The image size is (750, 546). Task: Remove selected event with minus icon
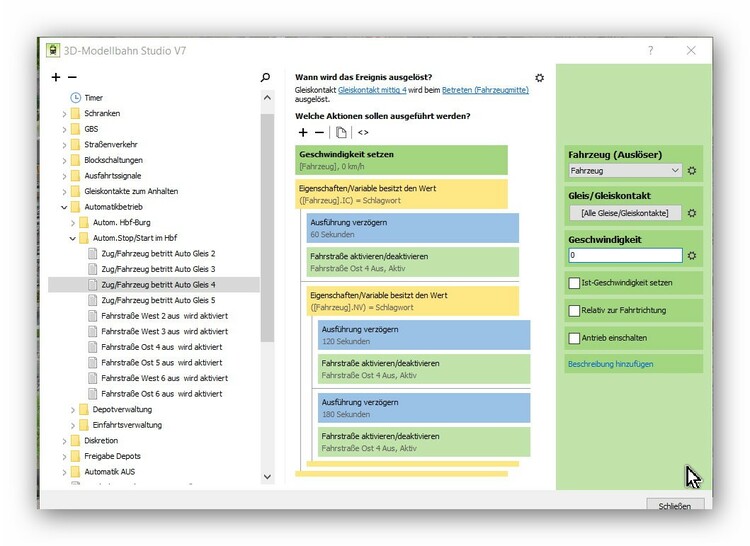(72, 77)
